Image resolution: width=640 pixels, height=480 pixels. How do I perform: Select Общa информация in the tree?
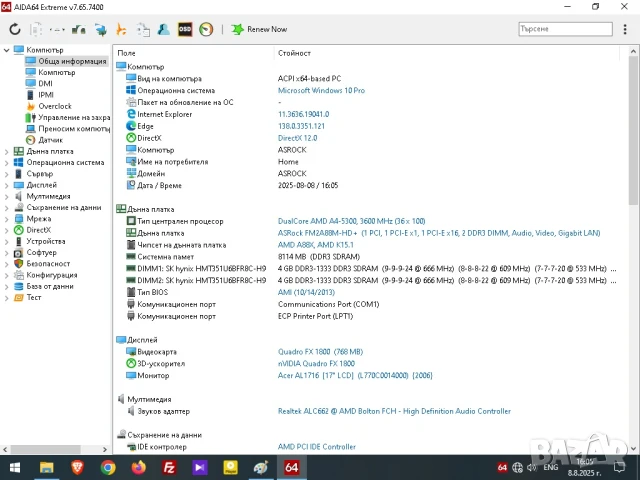coord(71,61)
